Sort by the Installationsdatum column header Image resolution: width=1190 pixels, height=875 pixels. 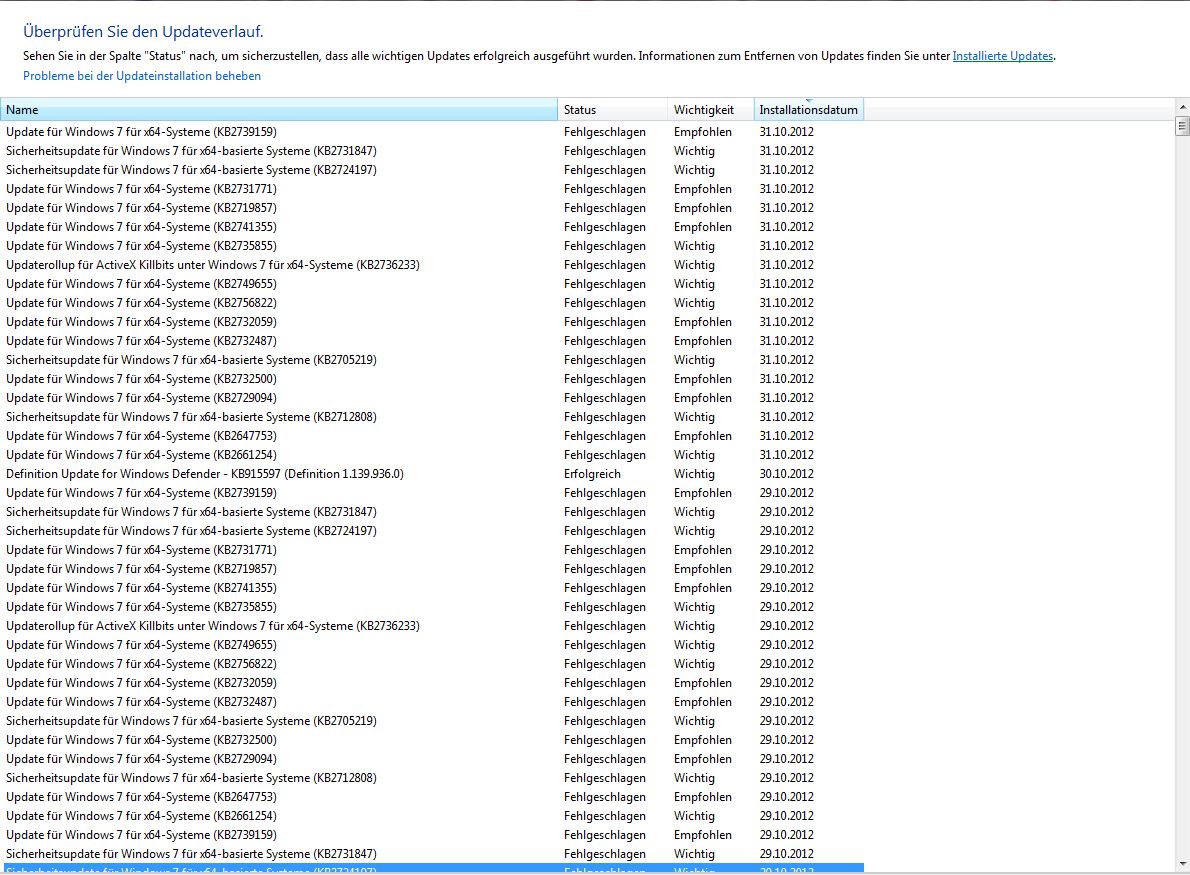coord(808,109)
